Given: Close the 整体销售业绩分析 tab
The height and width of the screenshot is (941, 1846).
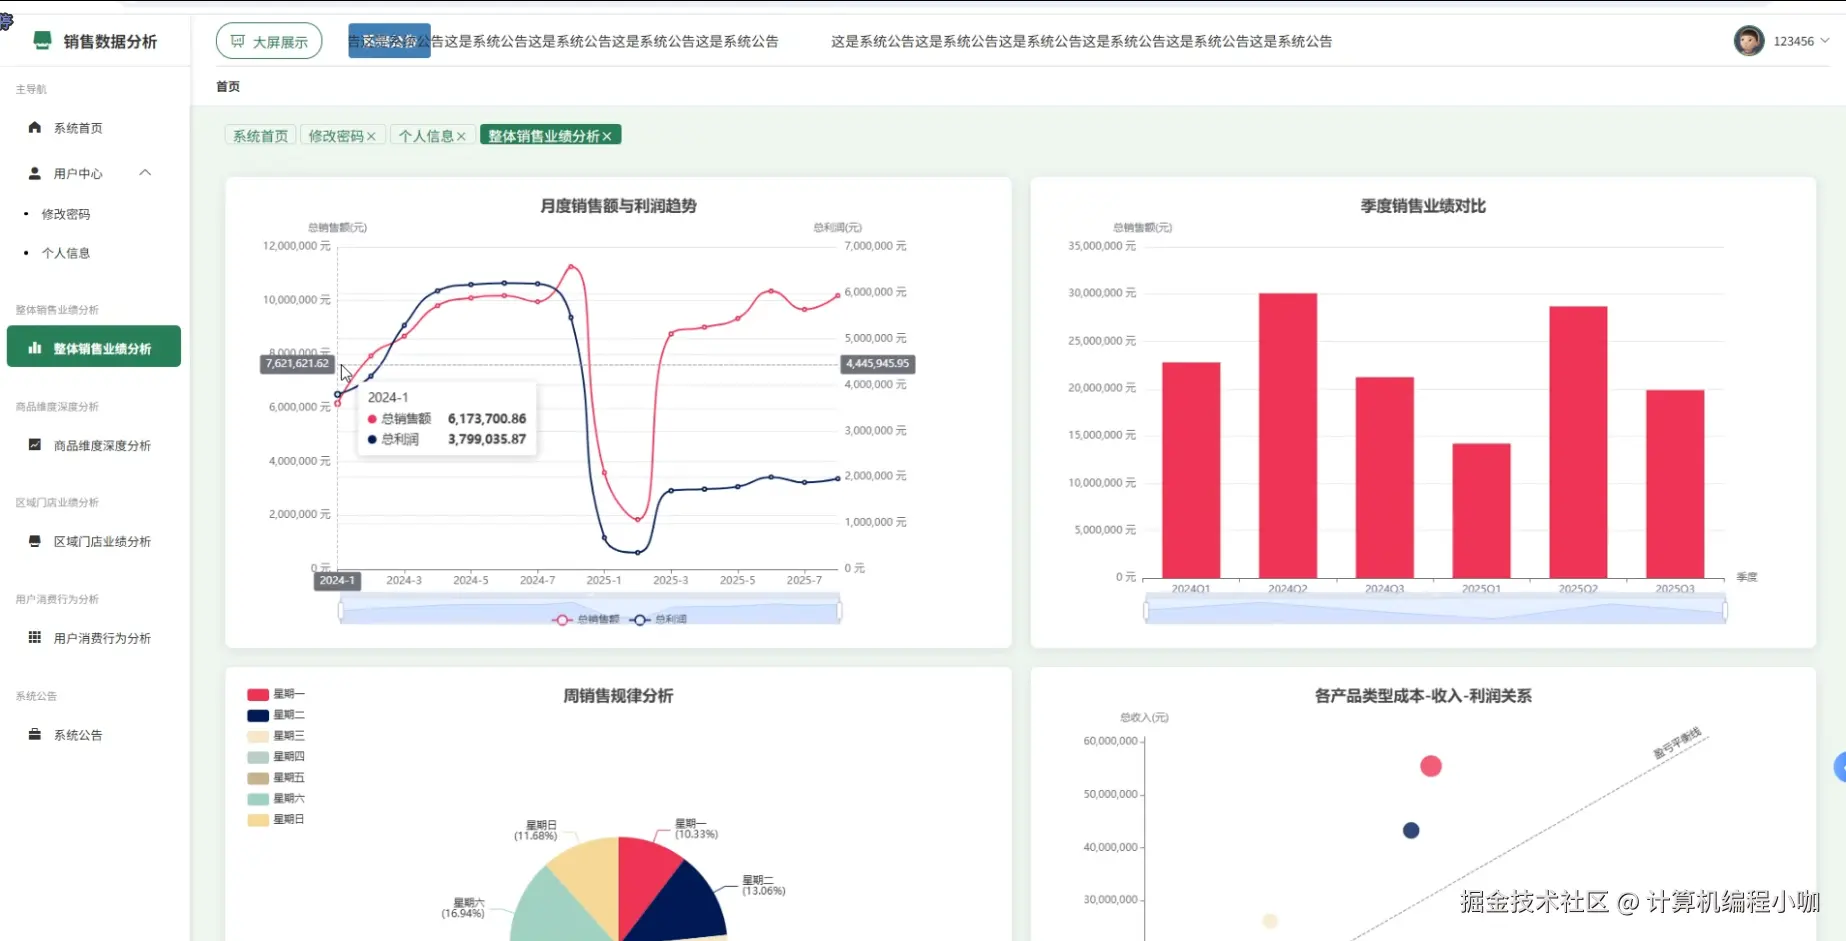Looking at the screenshot, I should pos(607,137).
